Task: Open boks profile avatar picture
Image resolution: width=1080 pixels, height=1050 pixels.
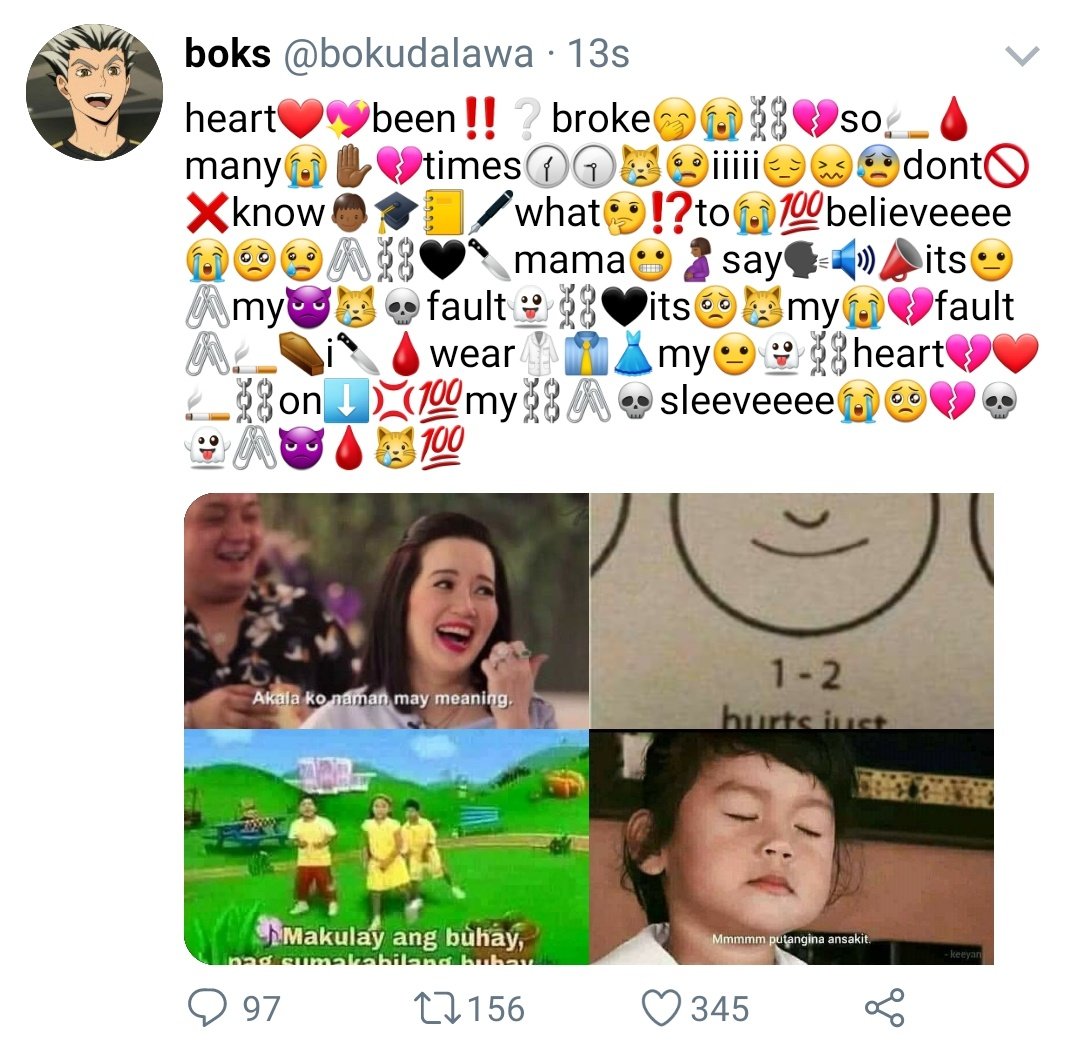Action: click(x=94, y=92)
